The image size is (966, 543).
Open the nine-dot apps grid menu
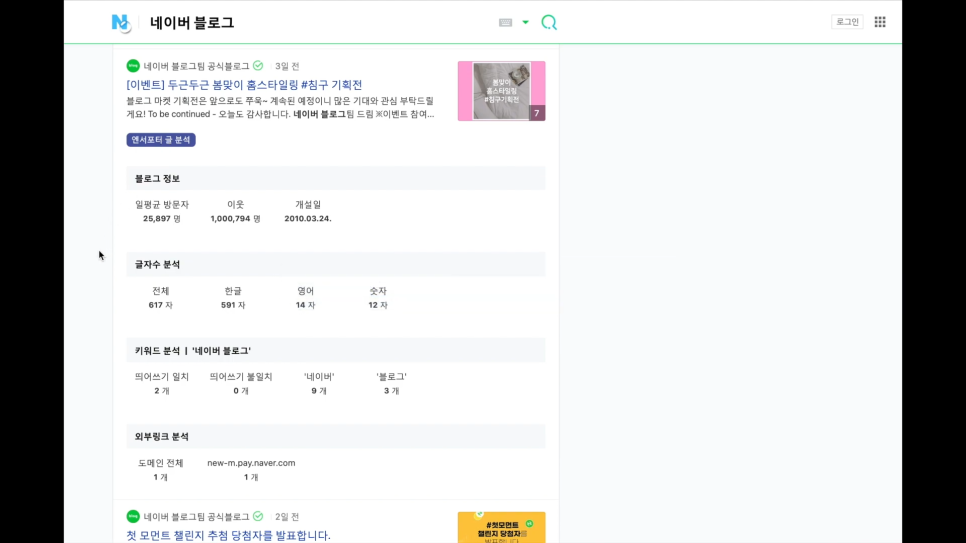[880, 22]
